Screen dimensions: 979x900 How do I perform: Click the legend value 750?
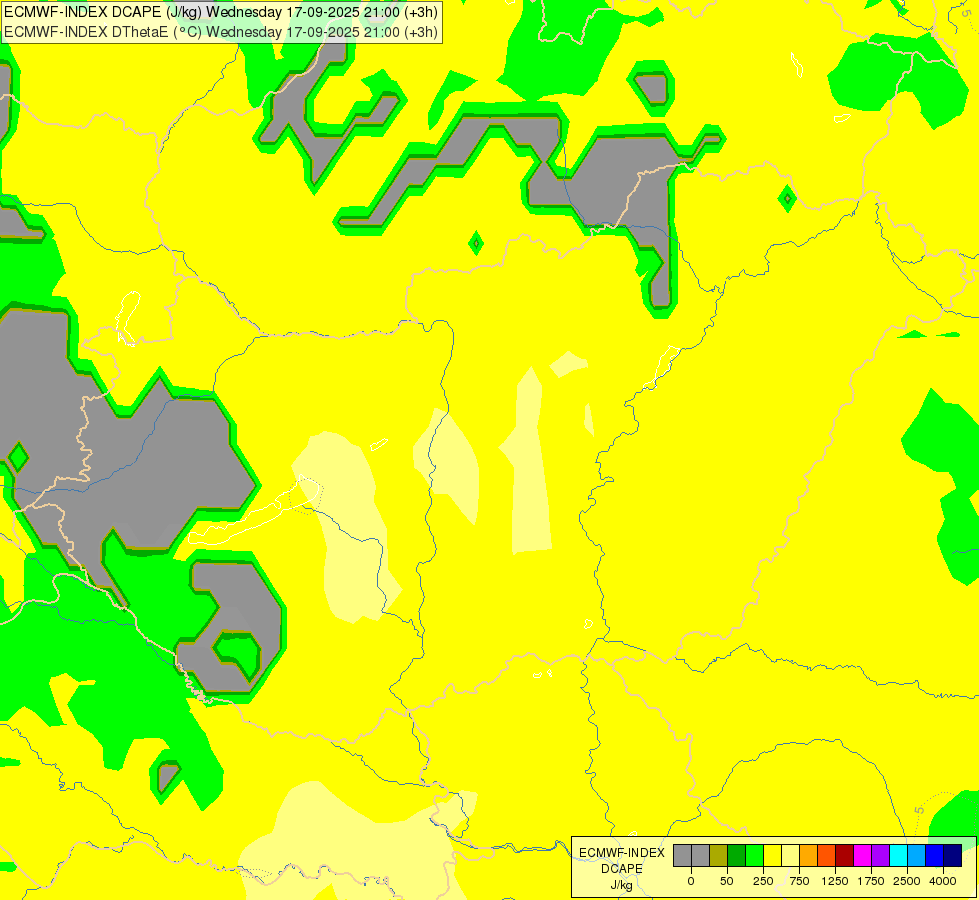(799, 881)
